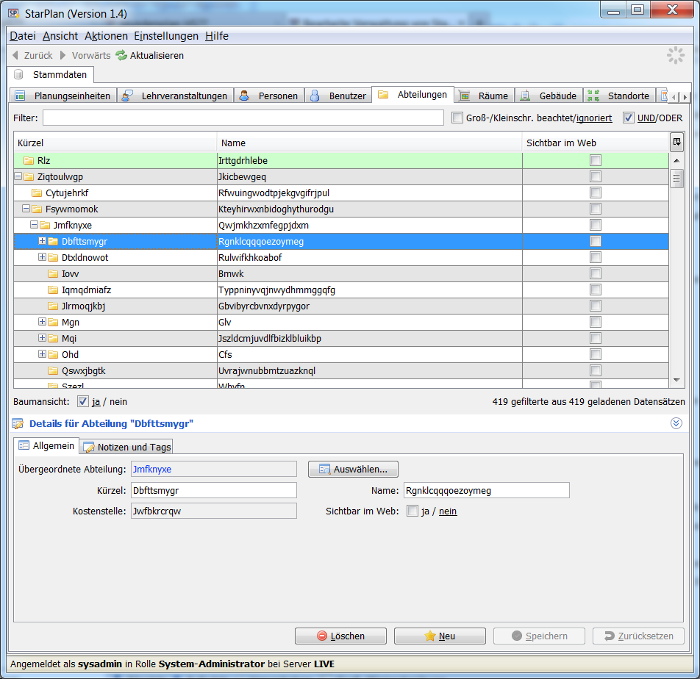Toggle Groß-/Kleinschr. beachtet checkbox

click(x=457, y=118)
